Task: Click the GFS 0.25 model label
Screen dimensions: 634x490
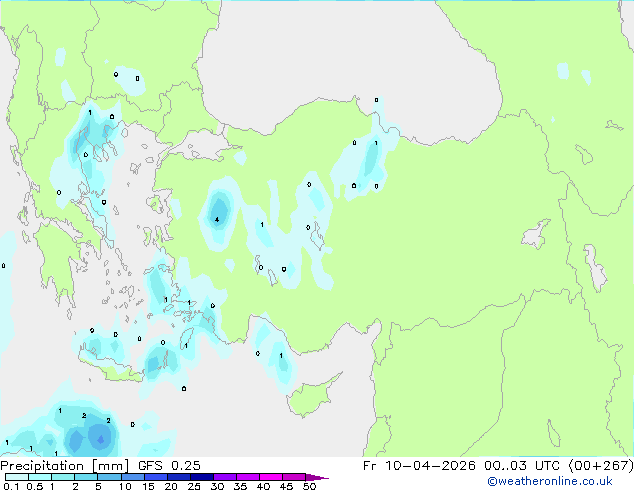Action: [x=169, y=466]
